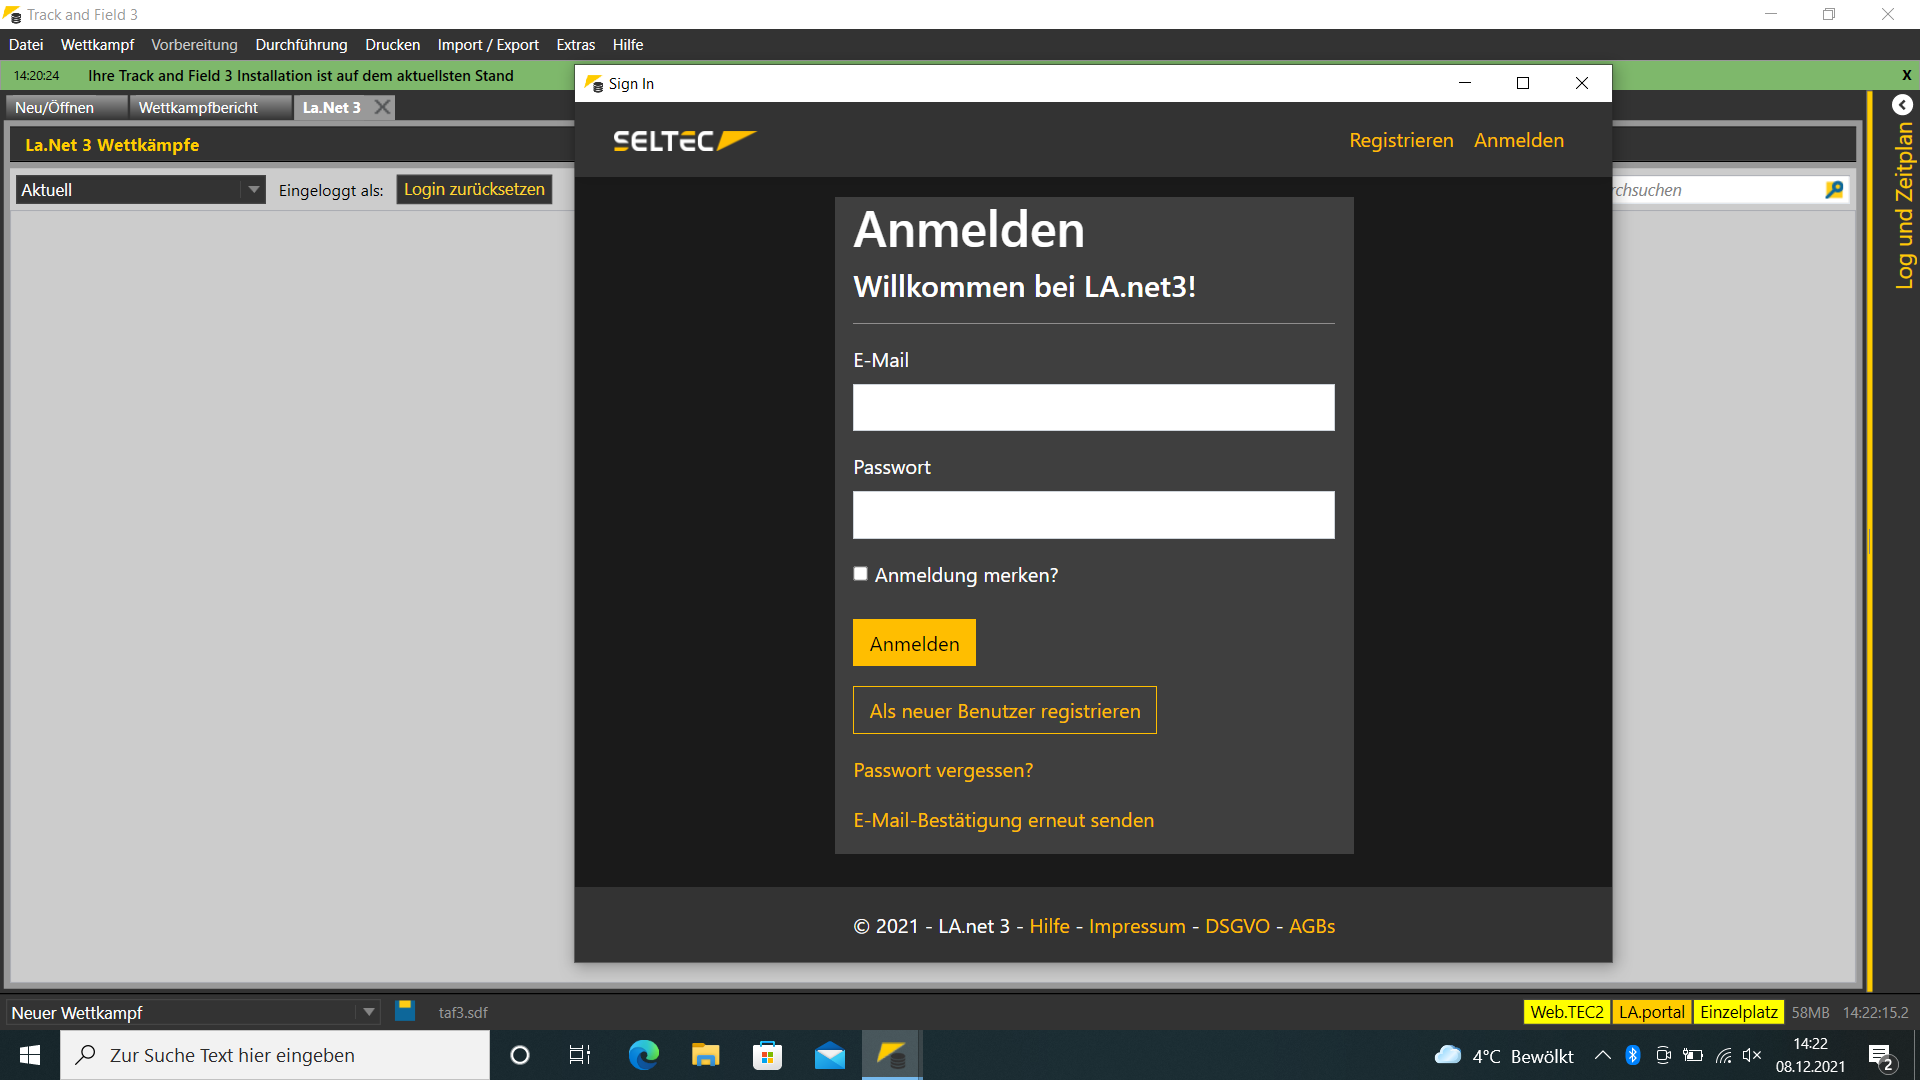Open the Durchführung menu
This screenshot has width=1920, height=1080.
click(301, 45)
